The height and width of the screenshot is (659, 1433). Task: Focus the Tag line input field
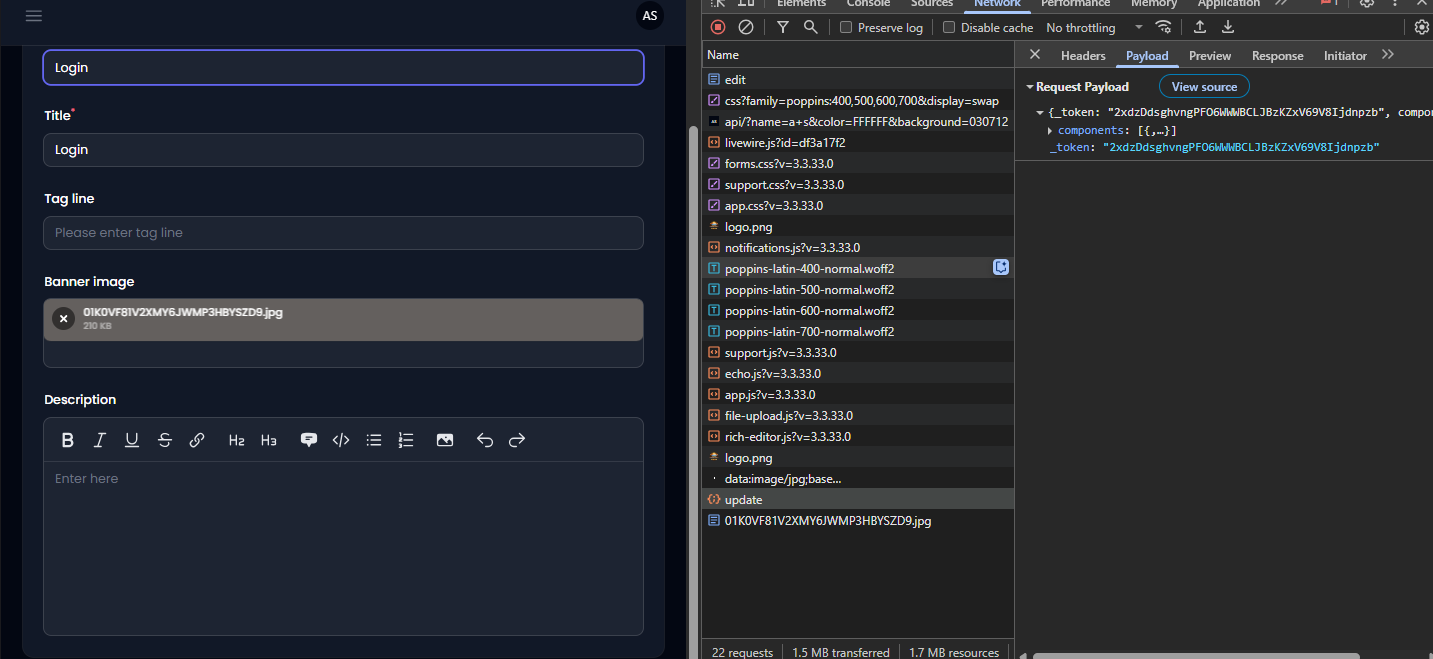(x=343, y=233)
